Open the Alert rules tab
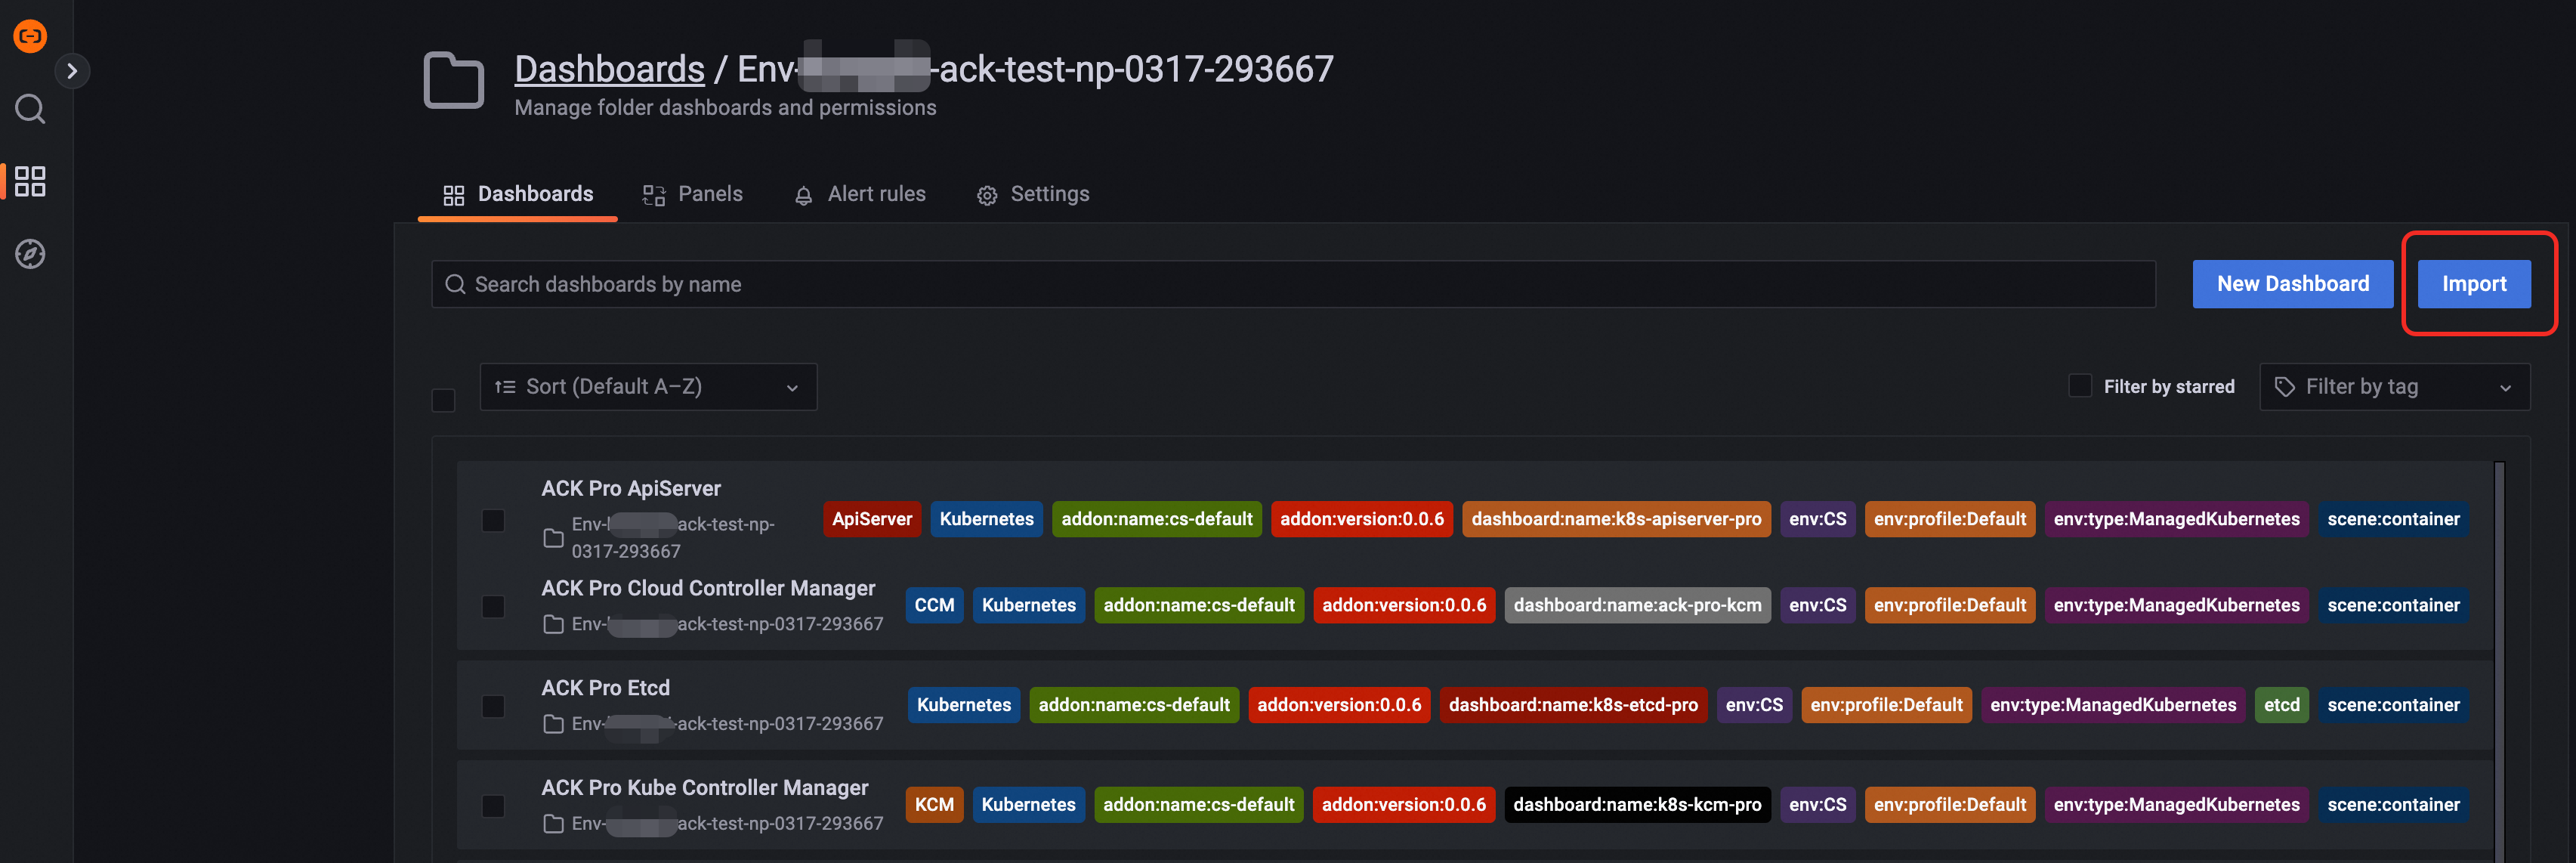 click(860, 194)
